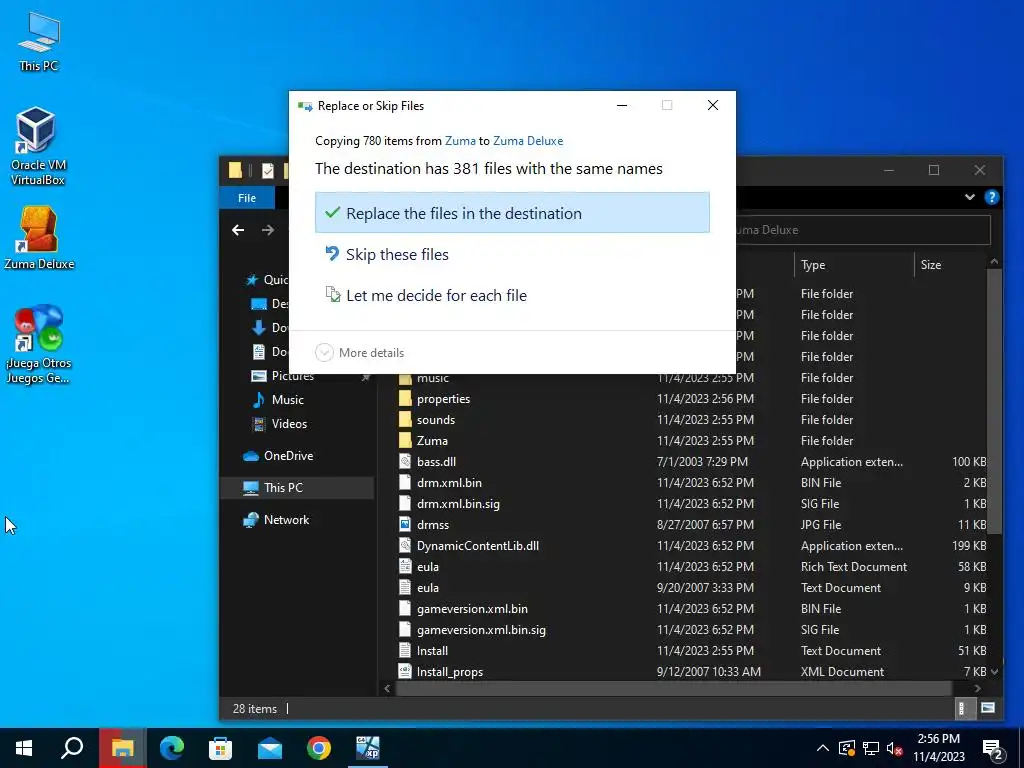The width and height of the screenshot is (1024, 768).
Task: Open Oracle VM VirtualBox desktop shortcut
Action: tap(37, 146)
